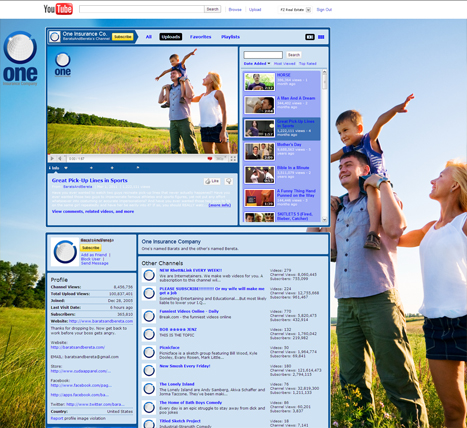Click channel icon next to The Lonely Island
467x428 pixels.
click(149, 389)
